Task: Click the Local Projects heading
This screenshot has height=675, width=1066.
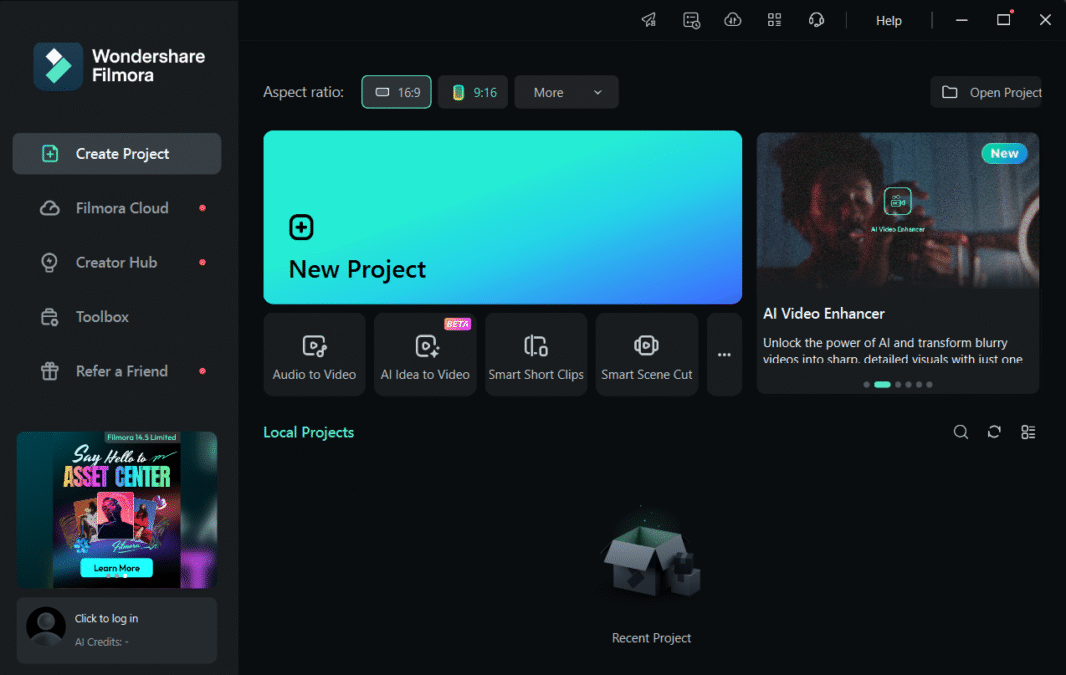Action: [x=309, y=432]
